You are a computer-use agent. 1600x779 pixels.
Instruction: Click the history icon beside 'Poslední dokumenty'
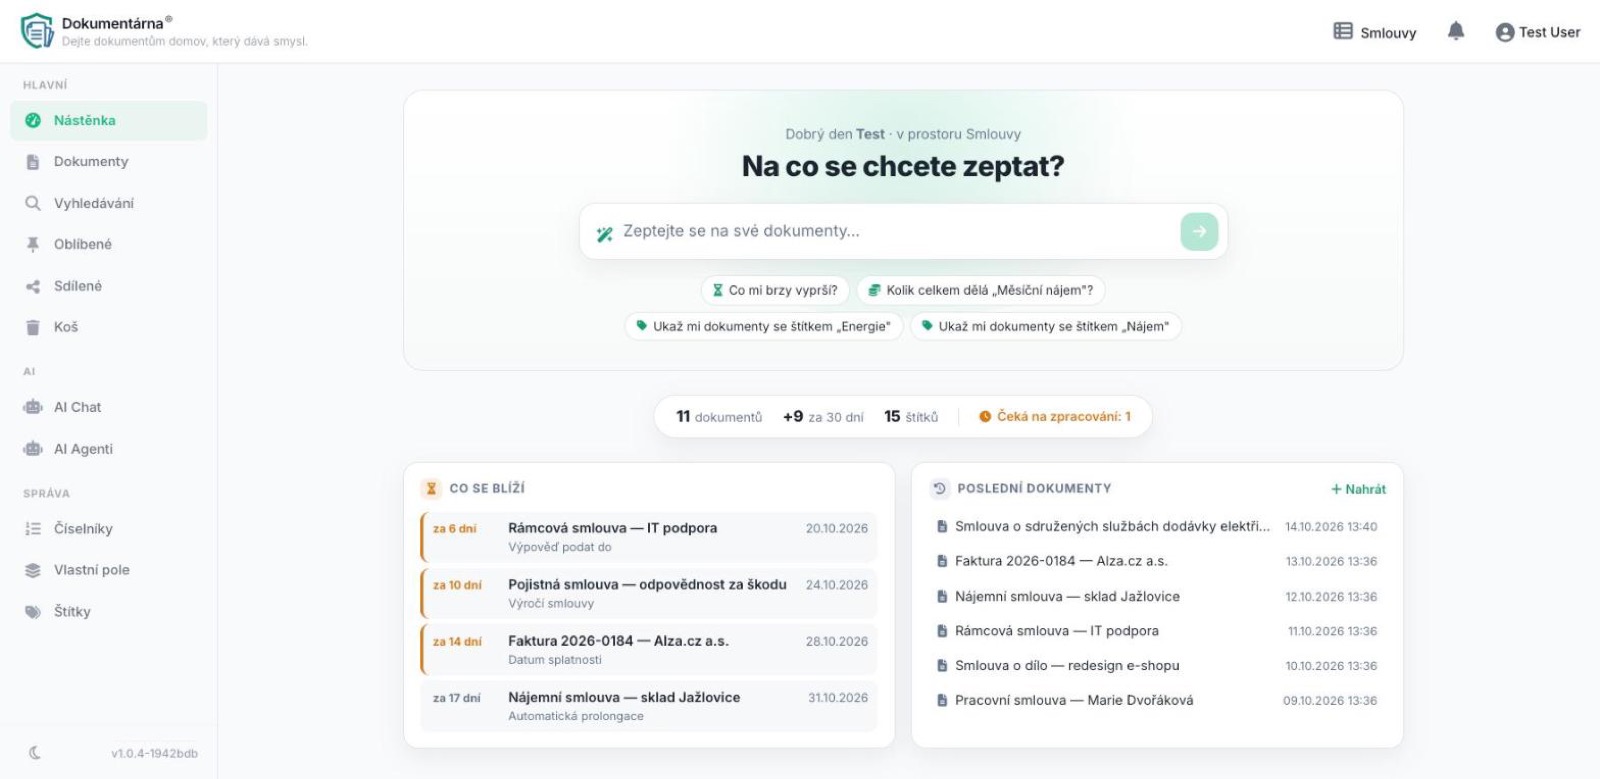coord(939,489)
